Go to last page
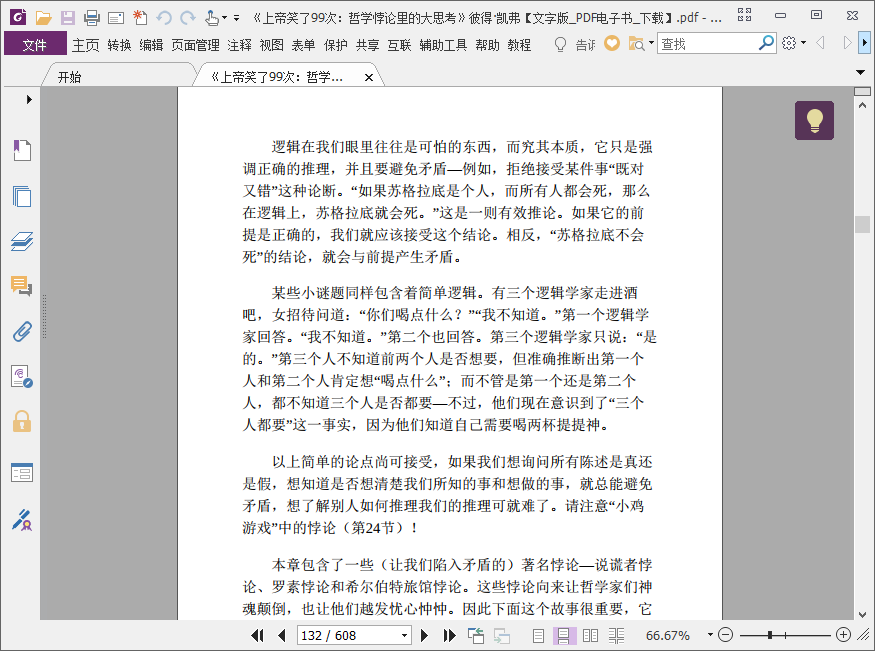875x651 pixels. pos(449,635)
